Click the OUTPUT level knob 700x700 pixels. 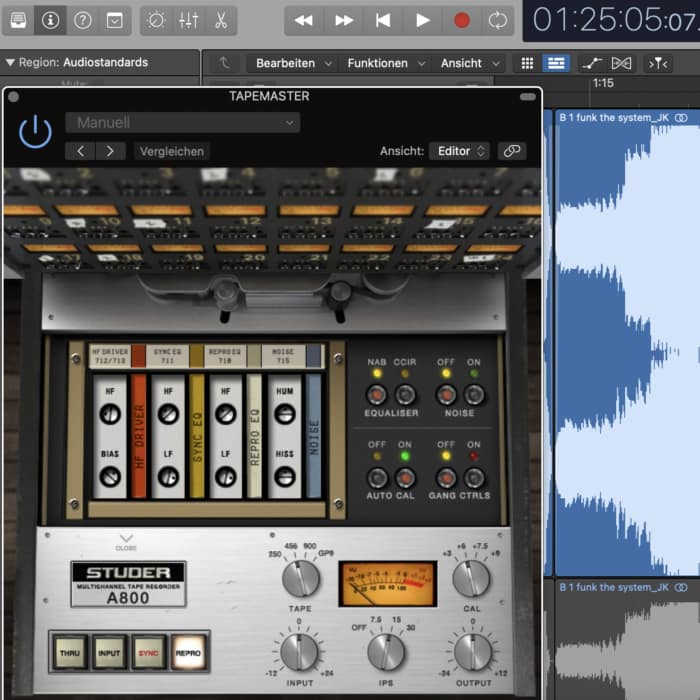click(473, 653)
